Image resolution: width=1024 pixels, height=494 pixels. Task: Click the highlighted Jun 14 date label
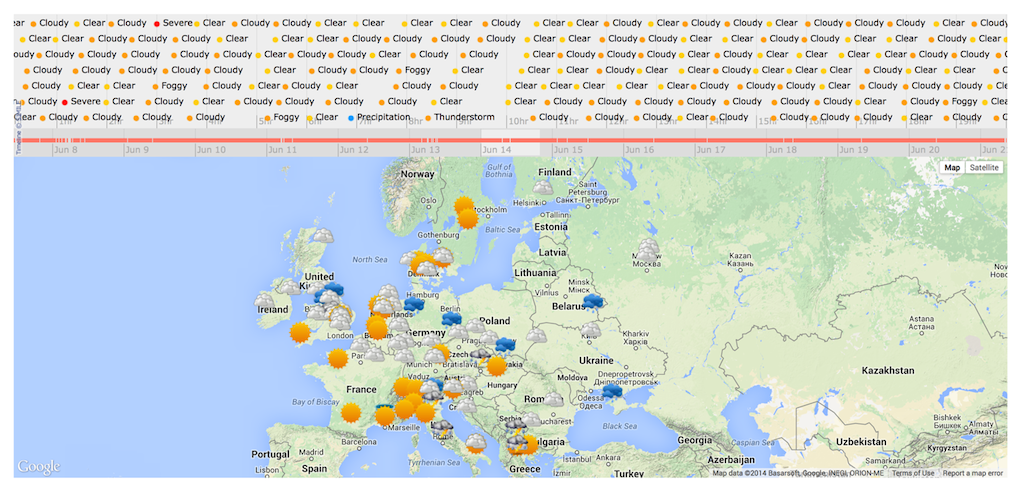click(496, 150)
